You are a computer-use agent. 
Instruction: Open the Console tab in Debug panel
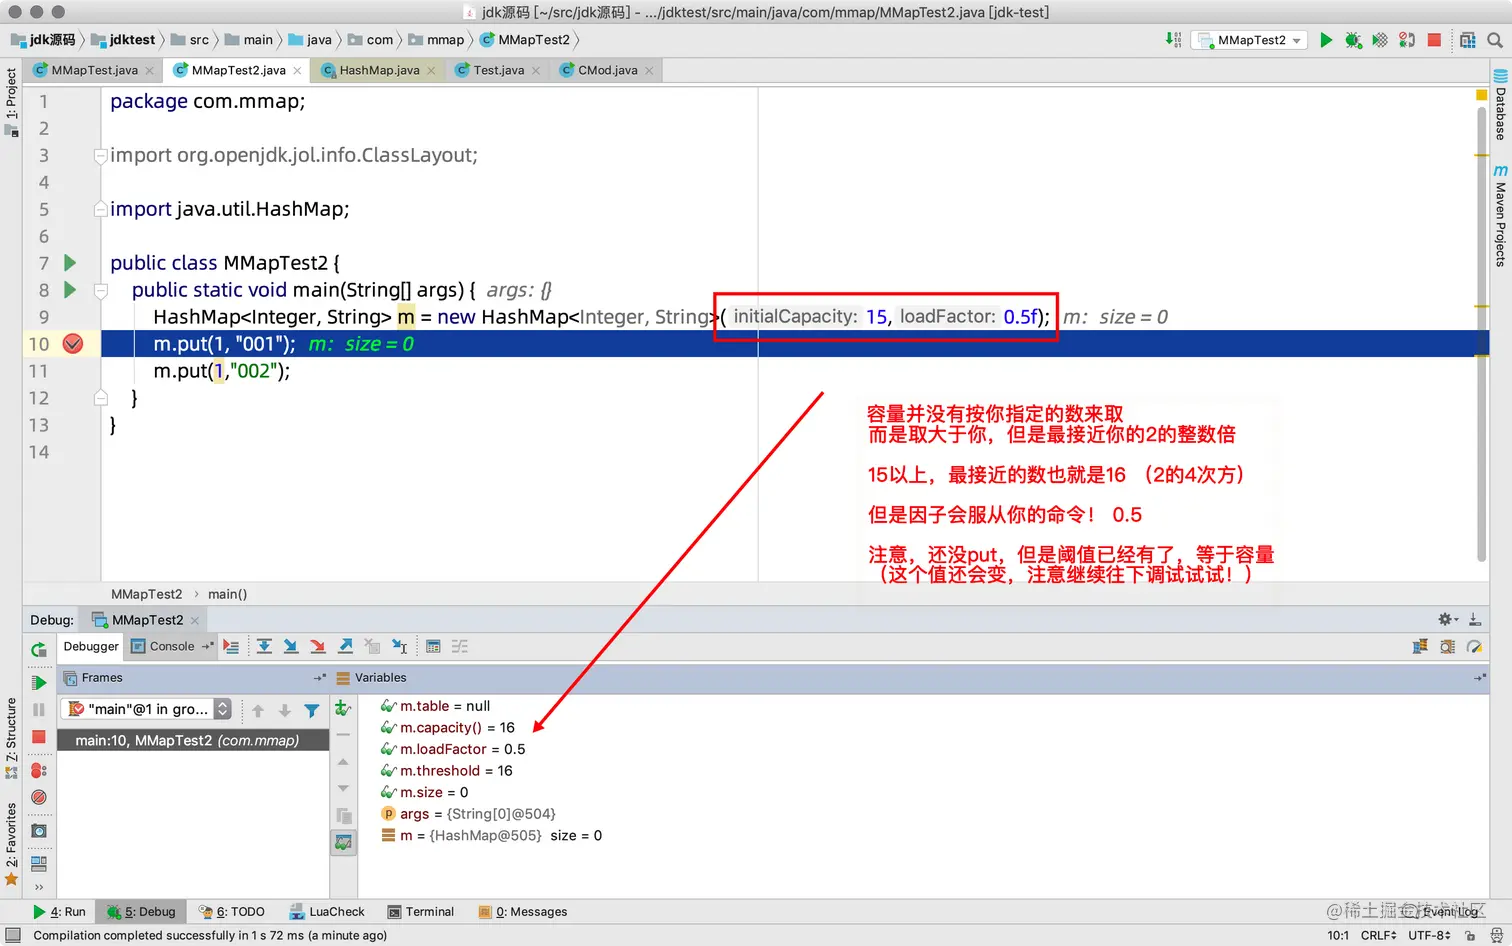click(x=171, y=646)
